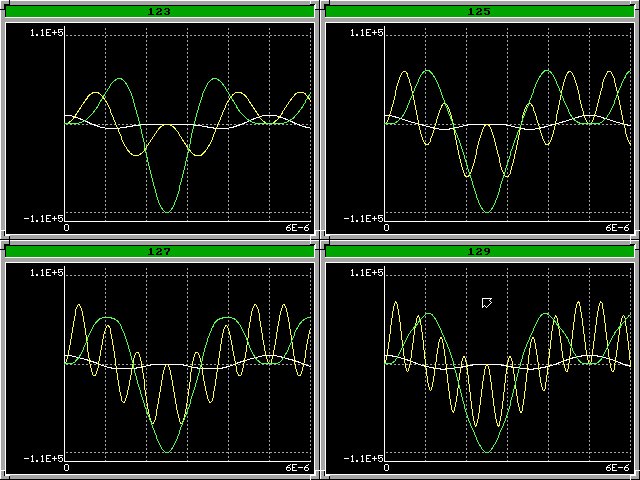Click the green title bar labeled 127
The height and width of the screenshot is (480, 640).
click(159, 251)
